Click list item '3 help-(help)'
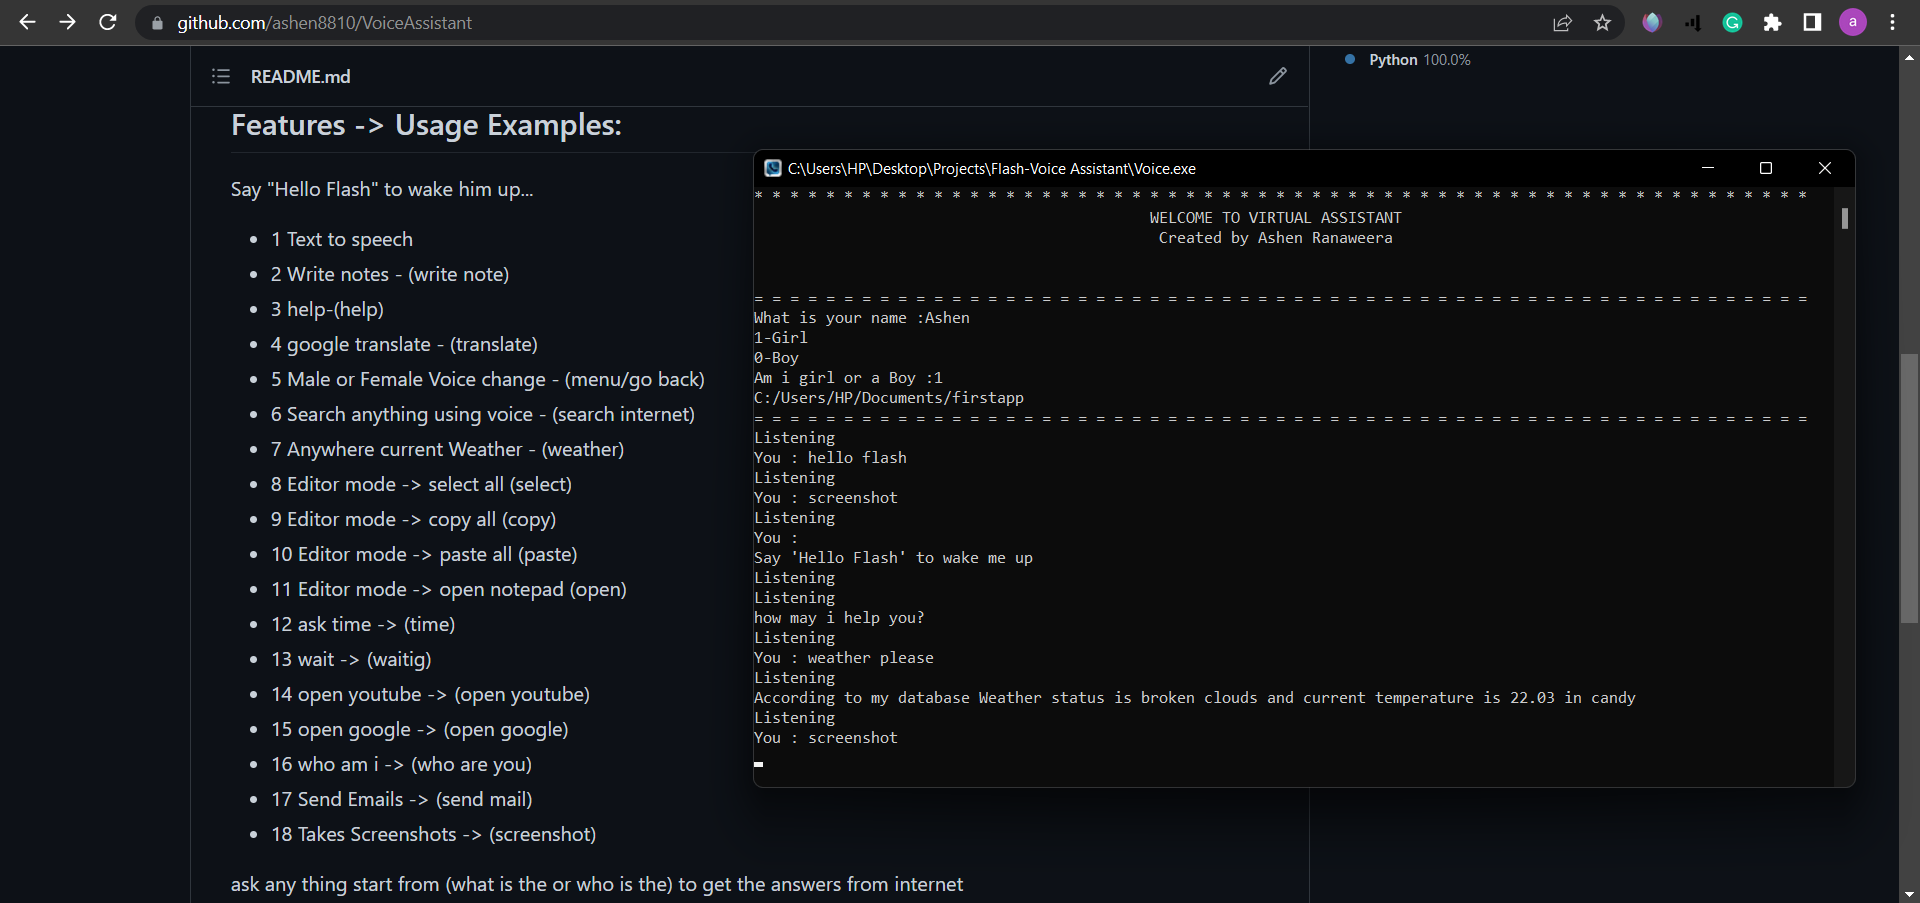The height and width of the screenshot is (903, 1920). point(327,309)
